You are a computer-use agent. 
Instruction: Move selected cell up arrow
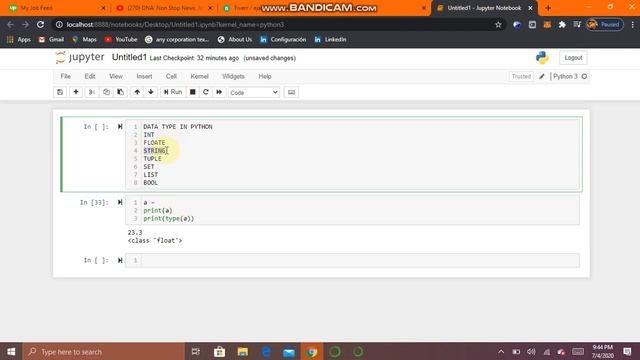(137, 92)
